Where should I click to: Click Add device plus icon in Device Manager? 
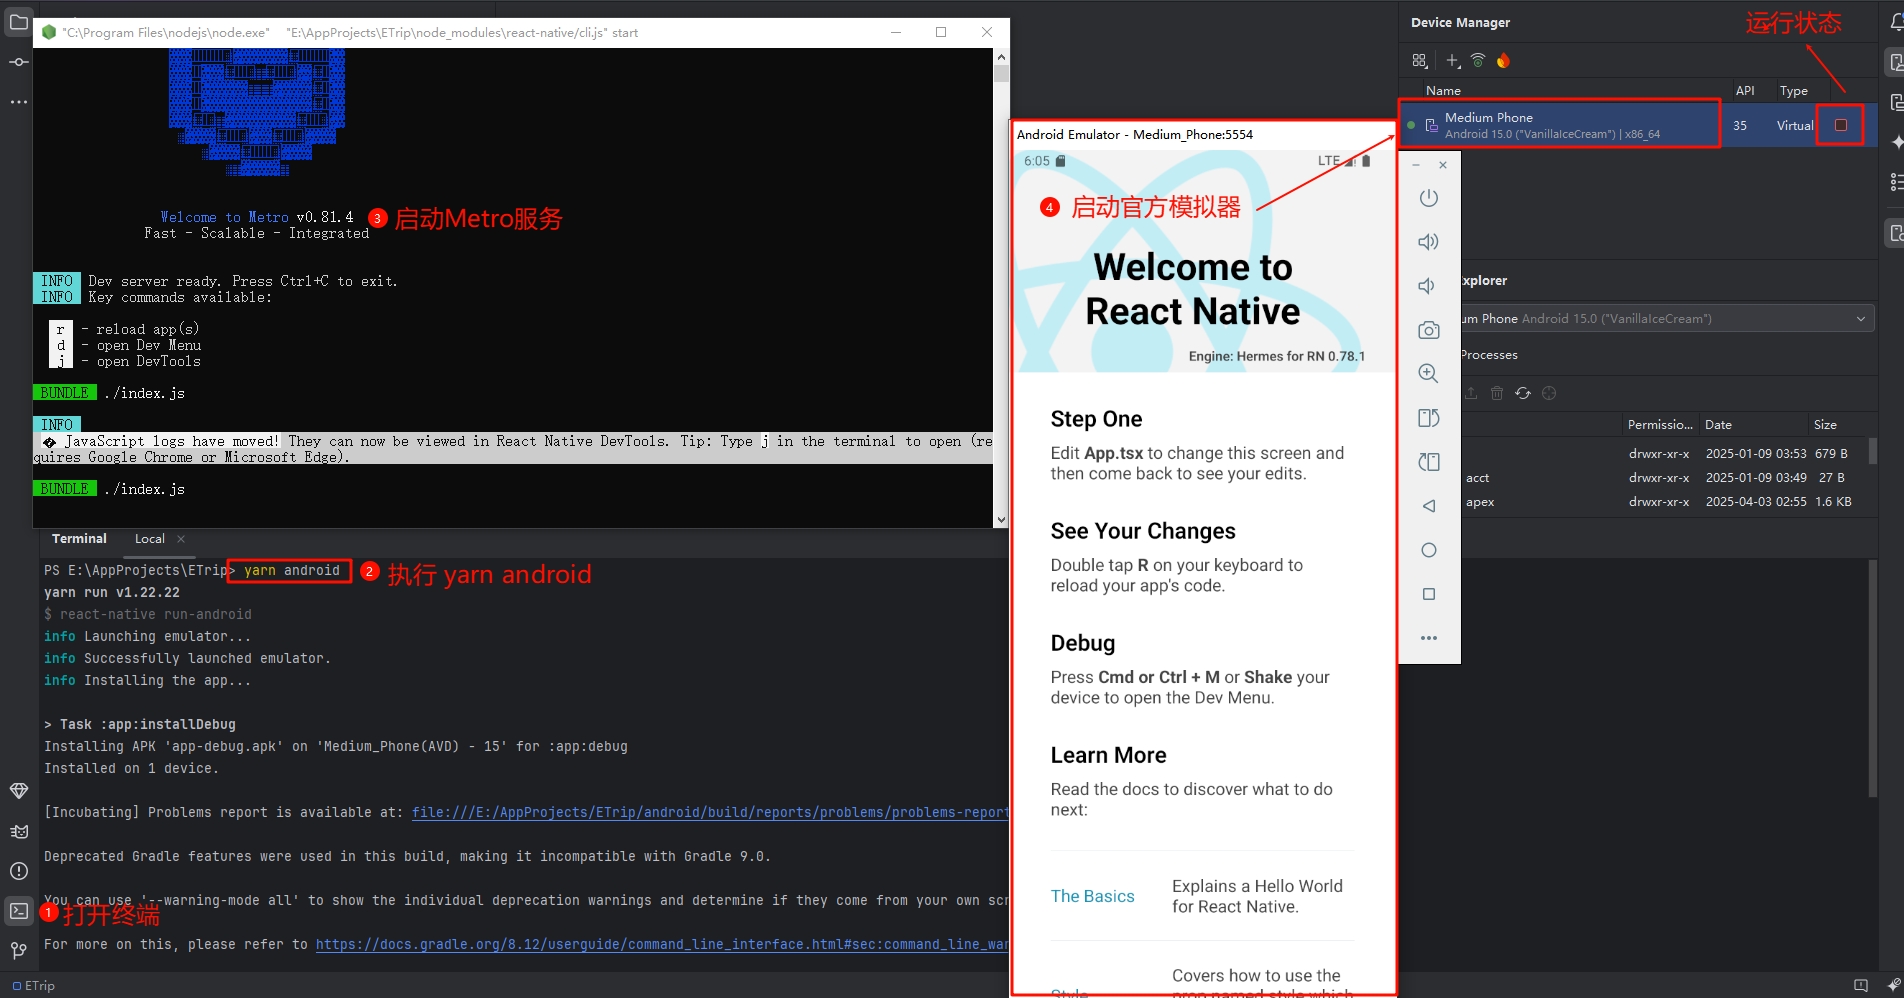(1453, 61)
